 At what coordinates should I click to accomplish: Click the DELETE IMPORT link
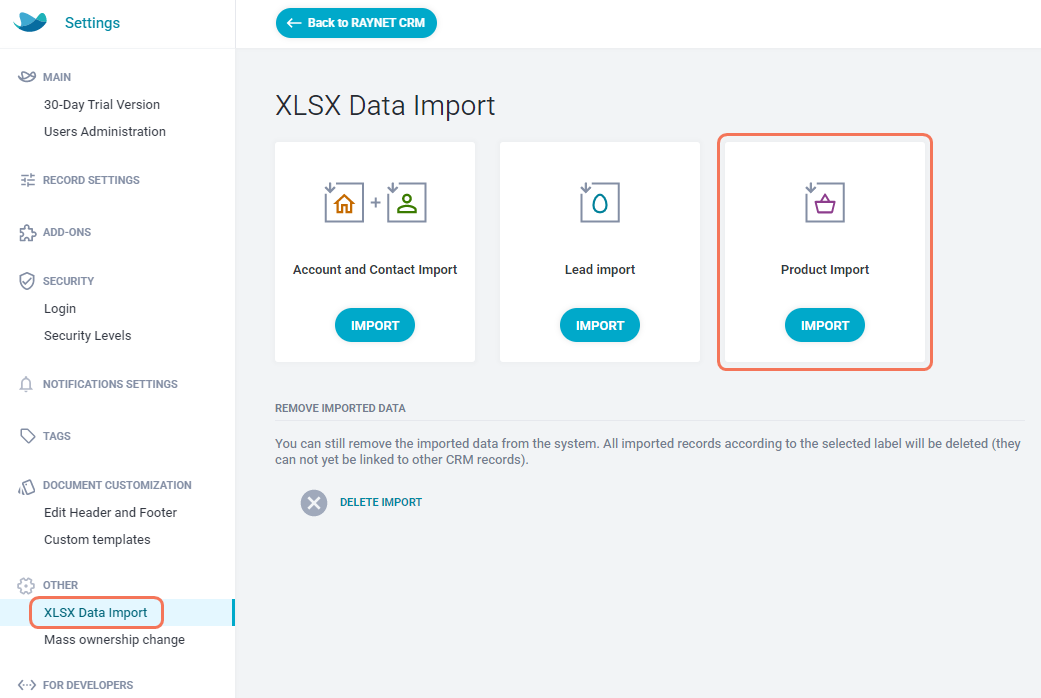[381, 502]
